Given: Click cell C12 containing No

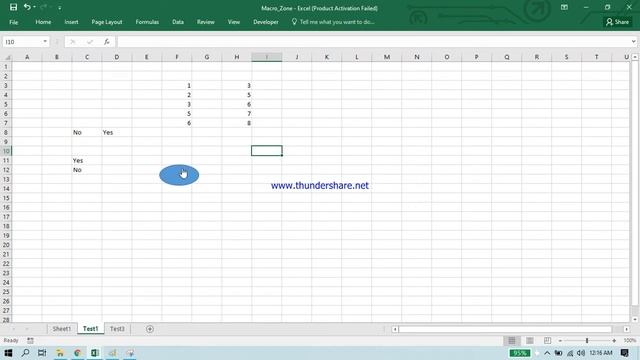Looking at the screenshot, I should click(87, 170).
